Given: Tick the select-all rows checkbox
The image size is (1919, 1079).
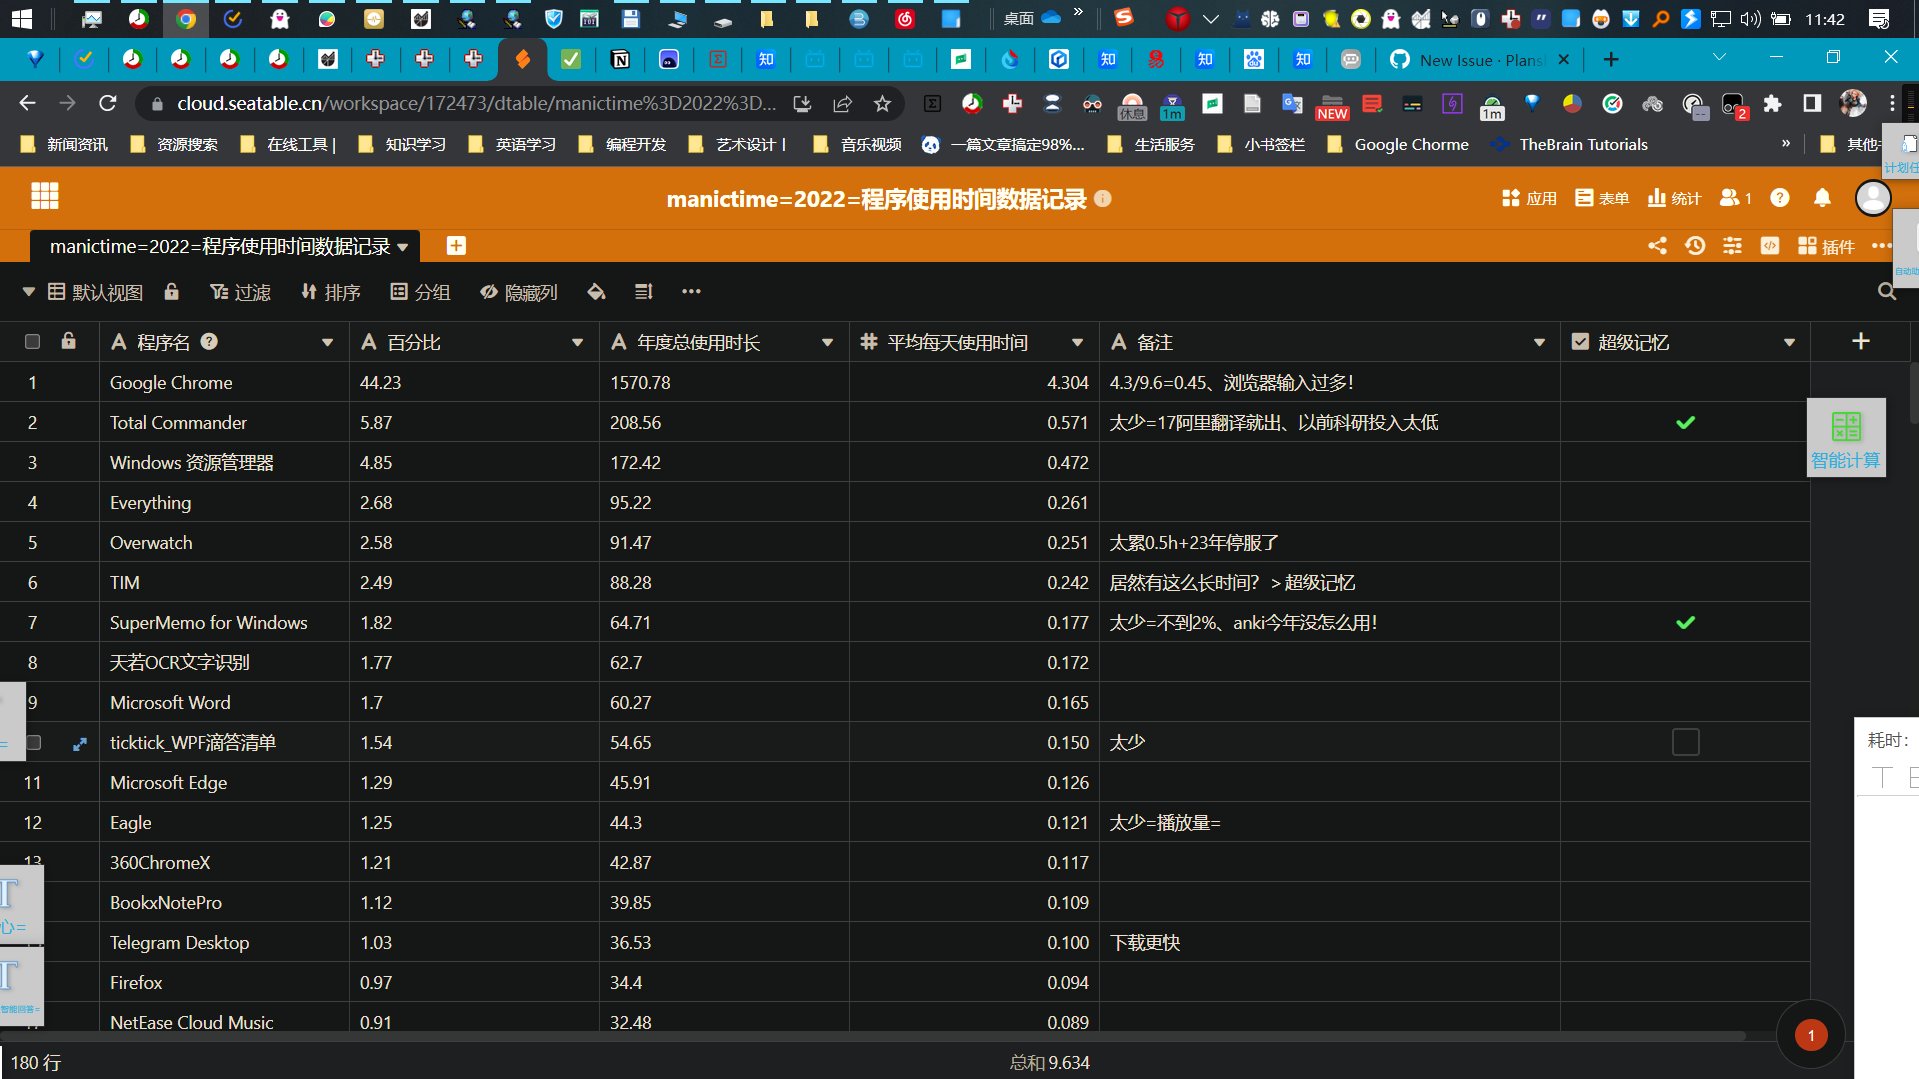Looking at the screenshot, I should 32,342.
